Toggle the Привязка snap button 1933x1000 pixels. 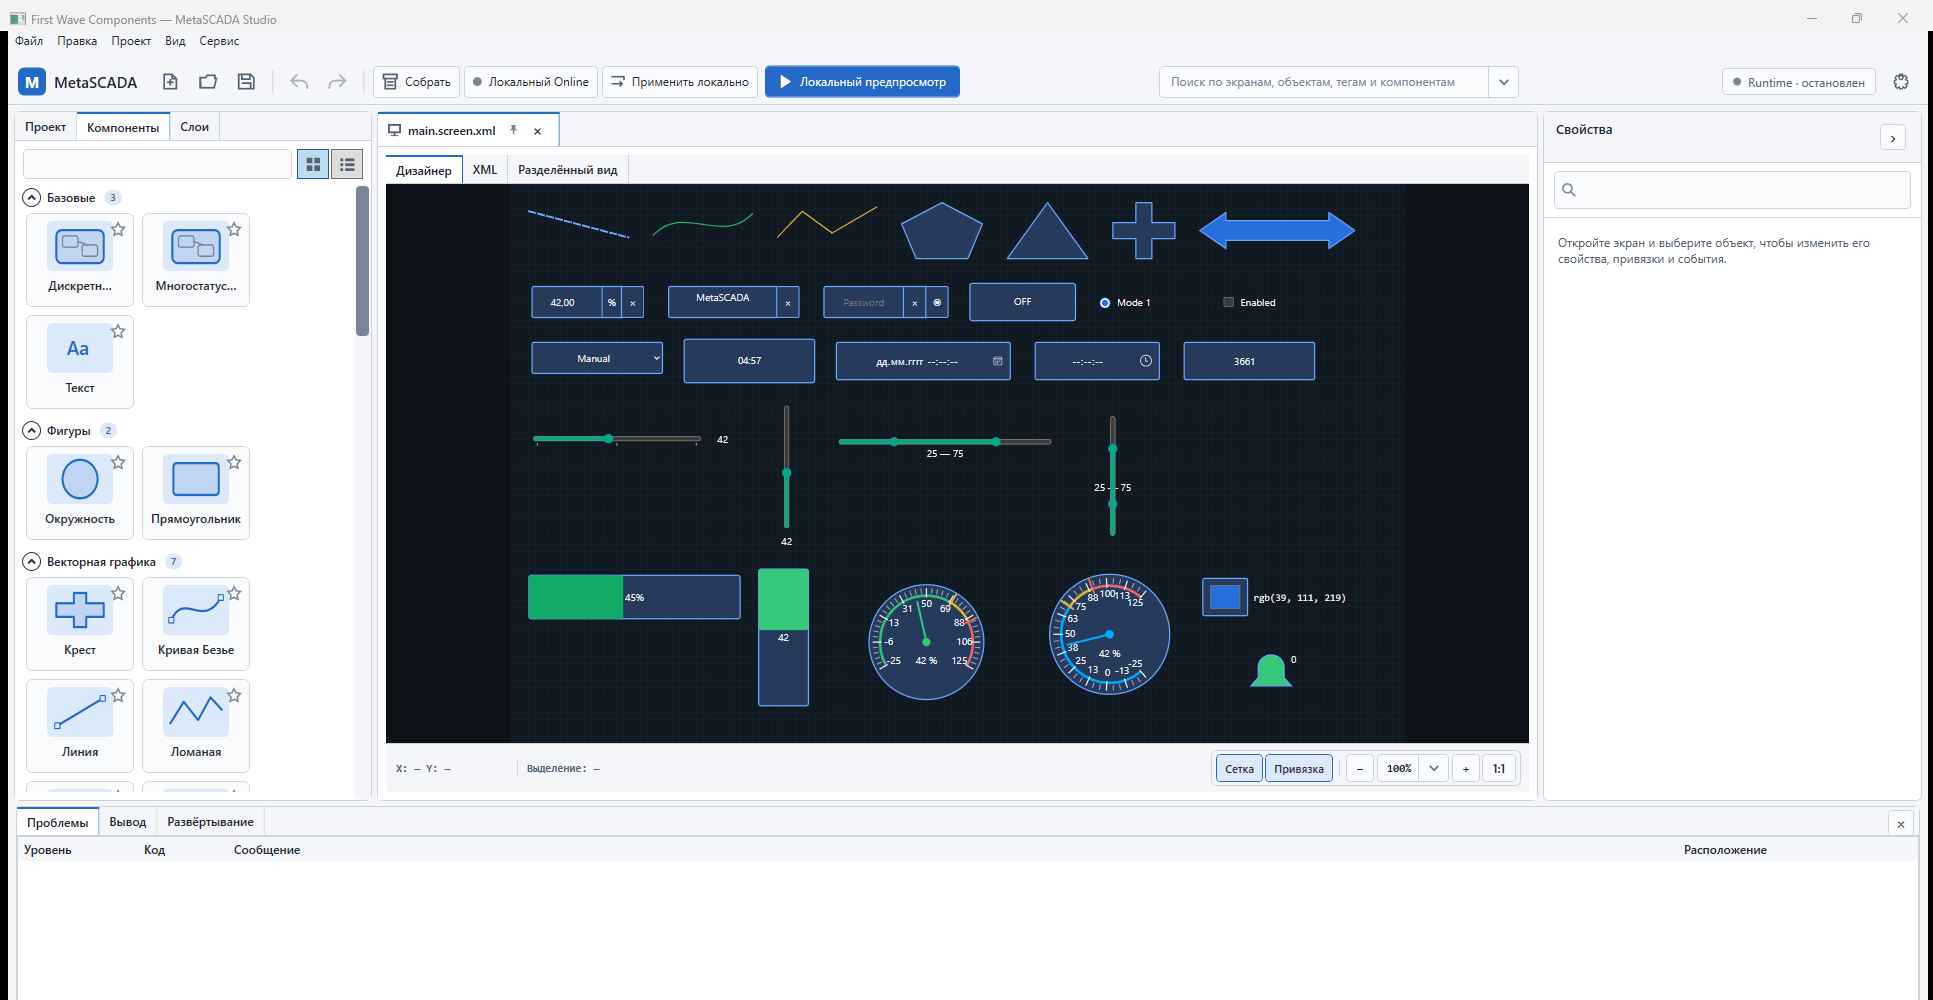point(1299,768)
